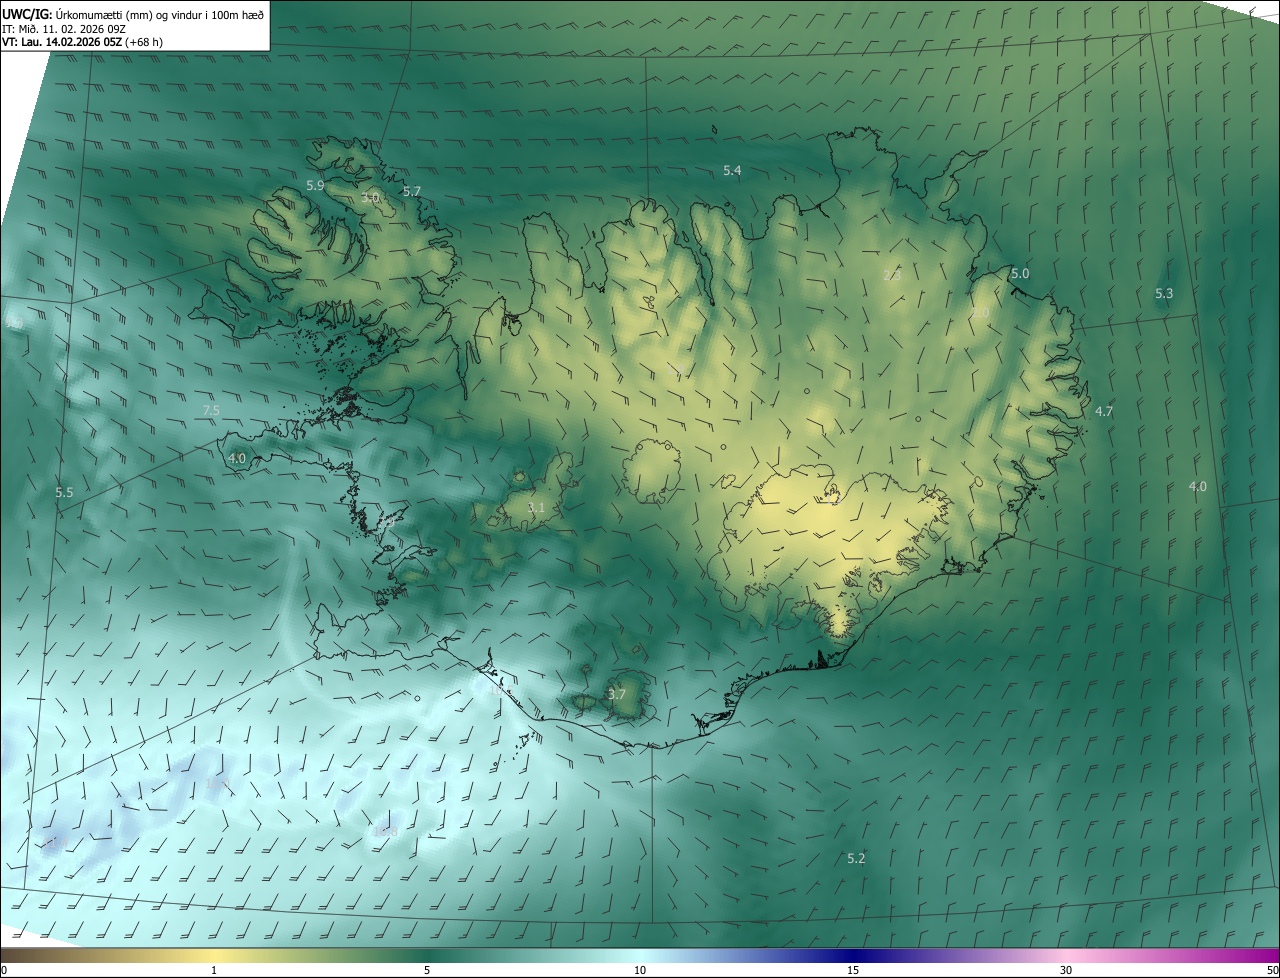This screenshot has height=978, width=1280.
Task: Click the "50" tick label on the color scale
Action: click(x=1272, y=970)
